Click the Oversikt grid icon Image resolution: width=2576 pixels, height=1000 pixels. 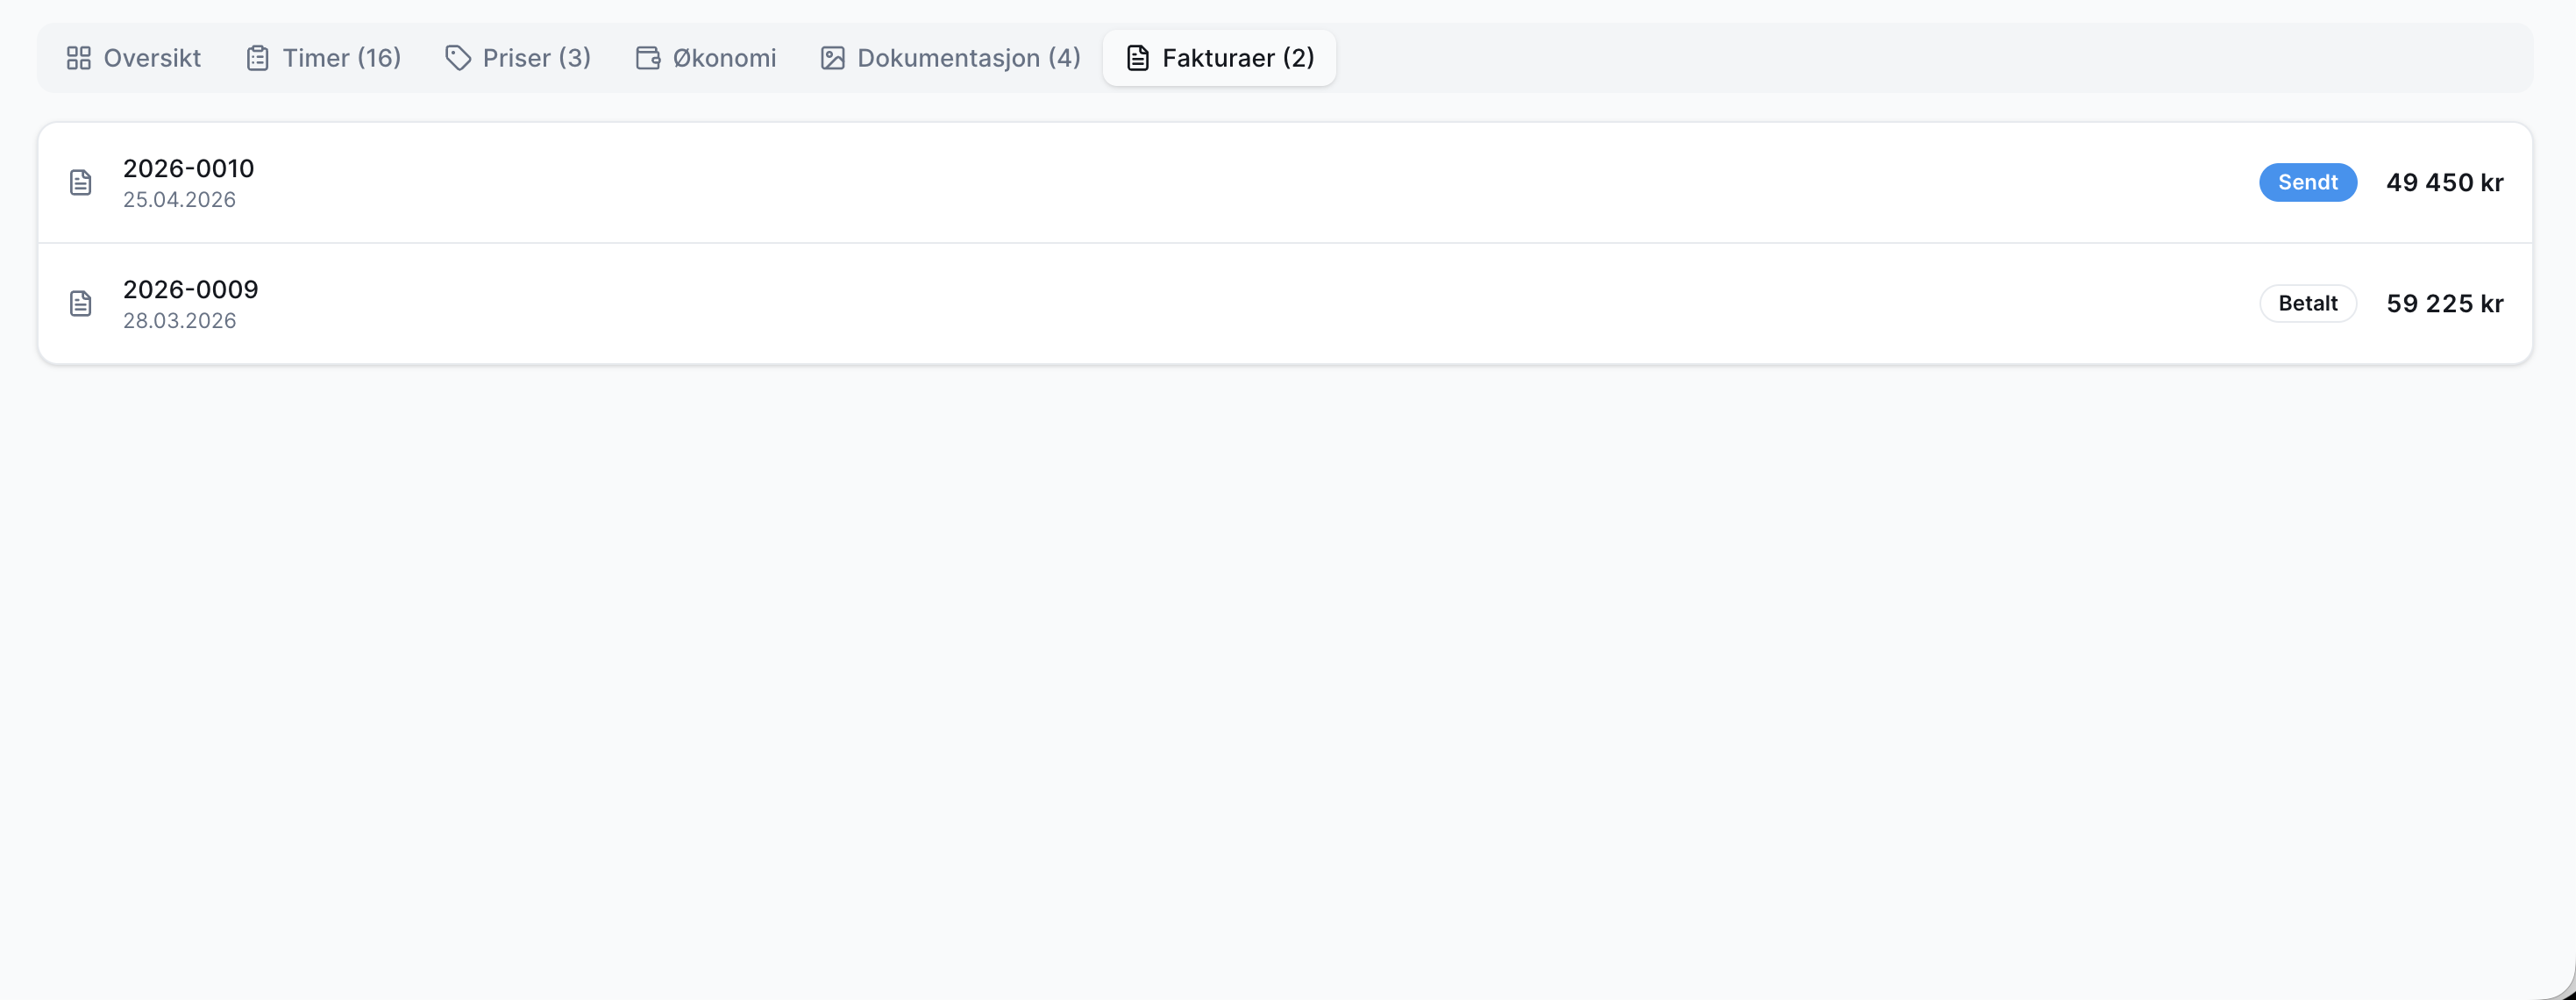(x=78, y=58)
